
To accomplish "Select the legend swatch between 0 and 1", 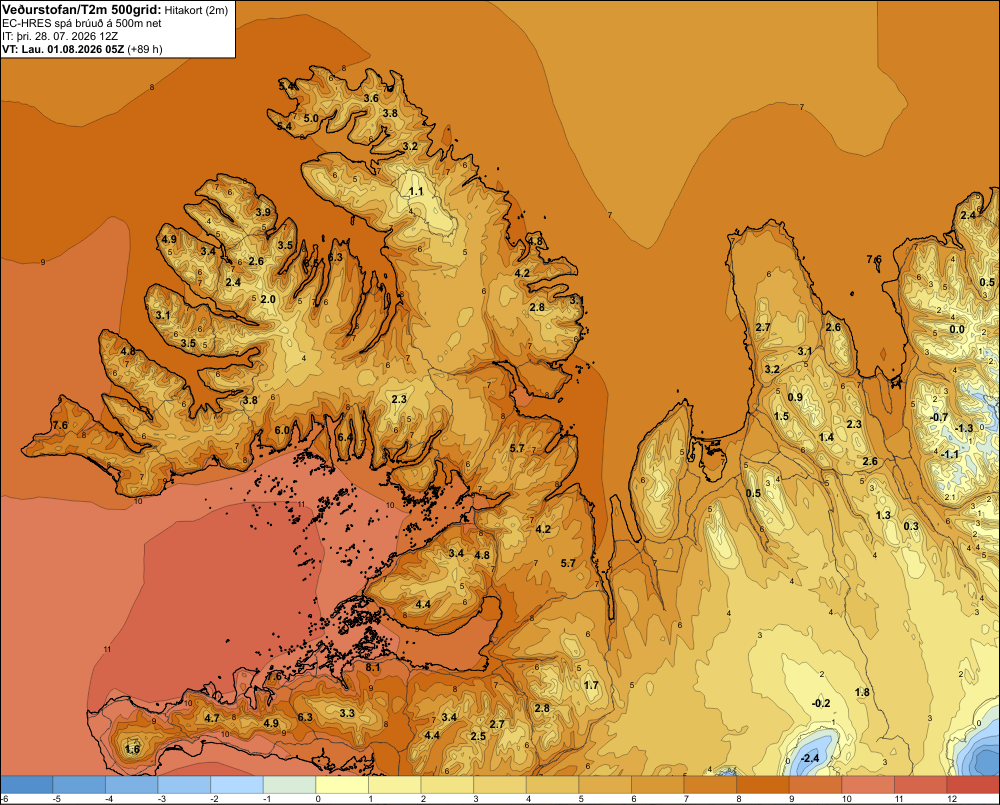I will point(342,784).
